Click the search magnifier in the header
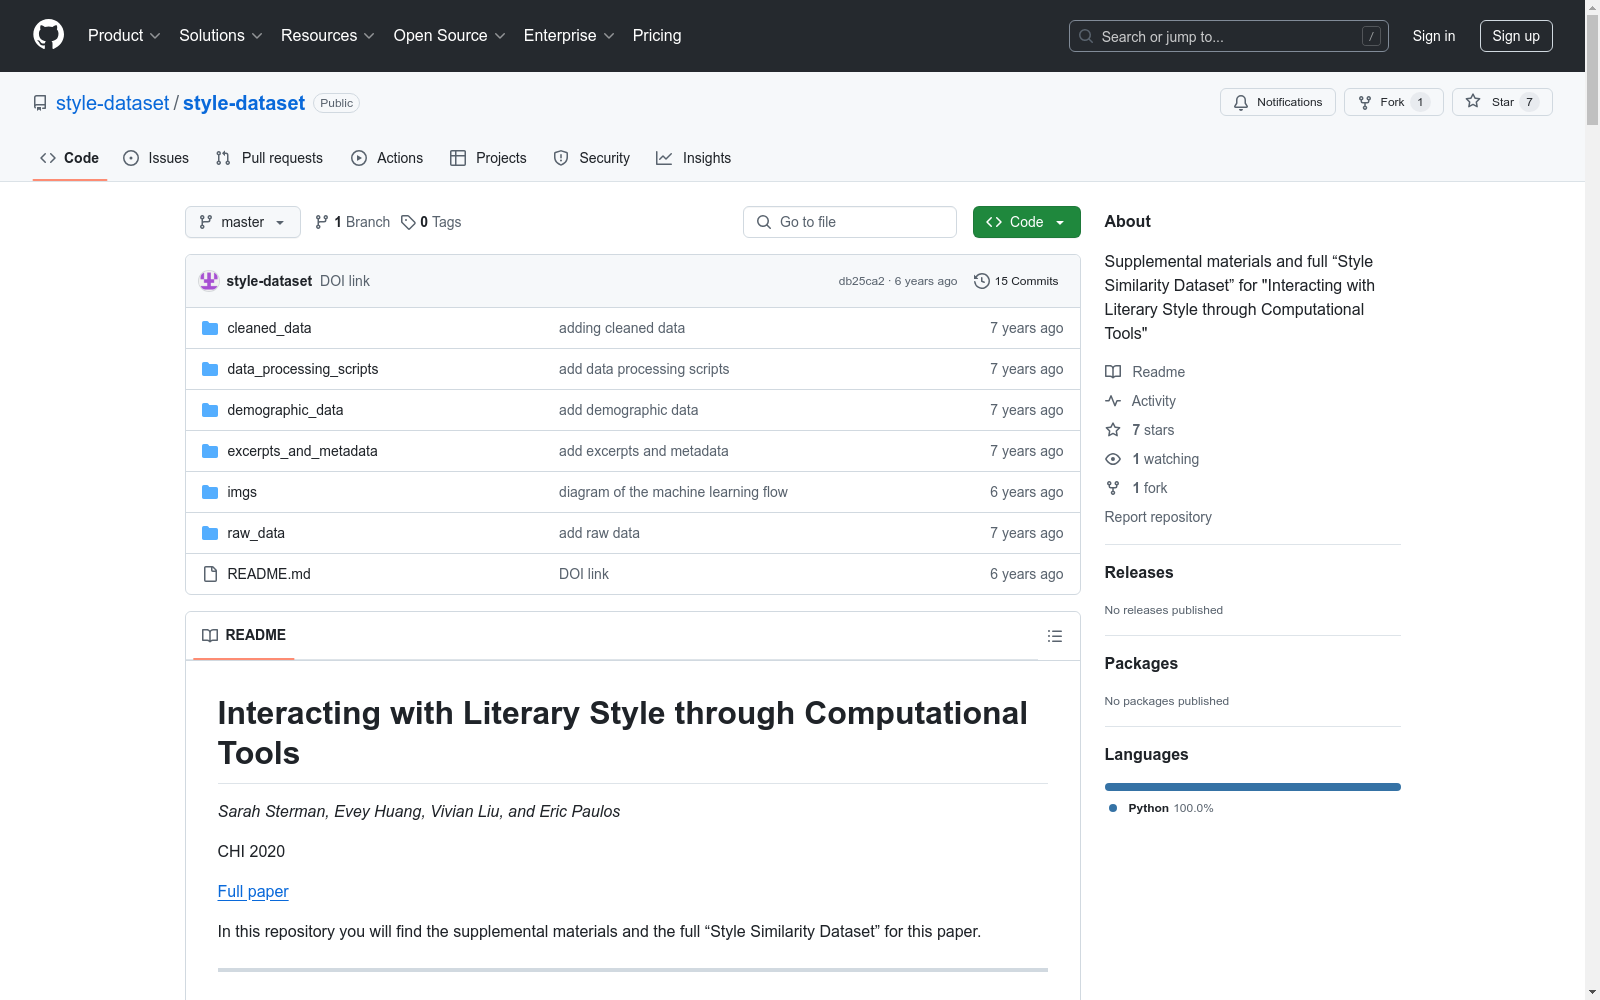This screenshot has height=1000, width=1600. point(1086,36)
